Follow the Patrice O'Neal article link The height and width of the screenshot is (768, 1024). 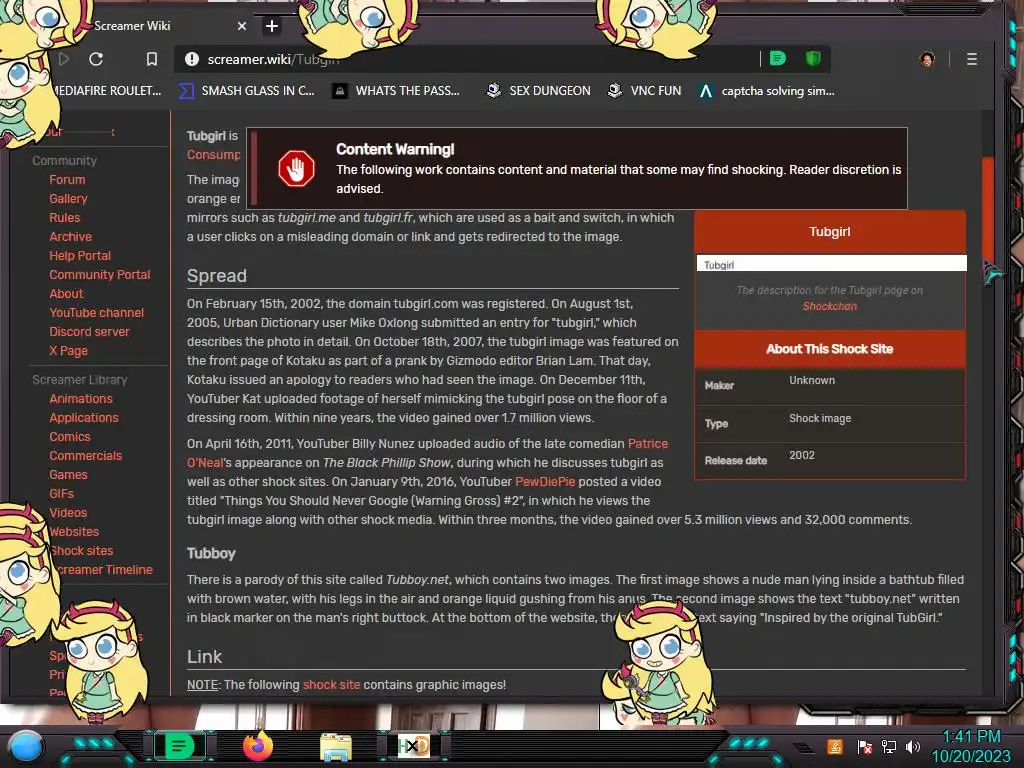pos(647,443)
